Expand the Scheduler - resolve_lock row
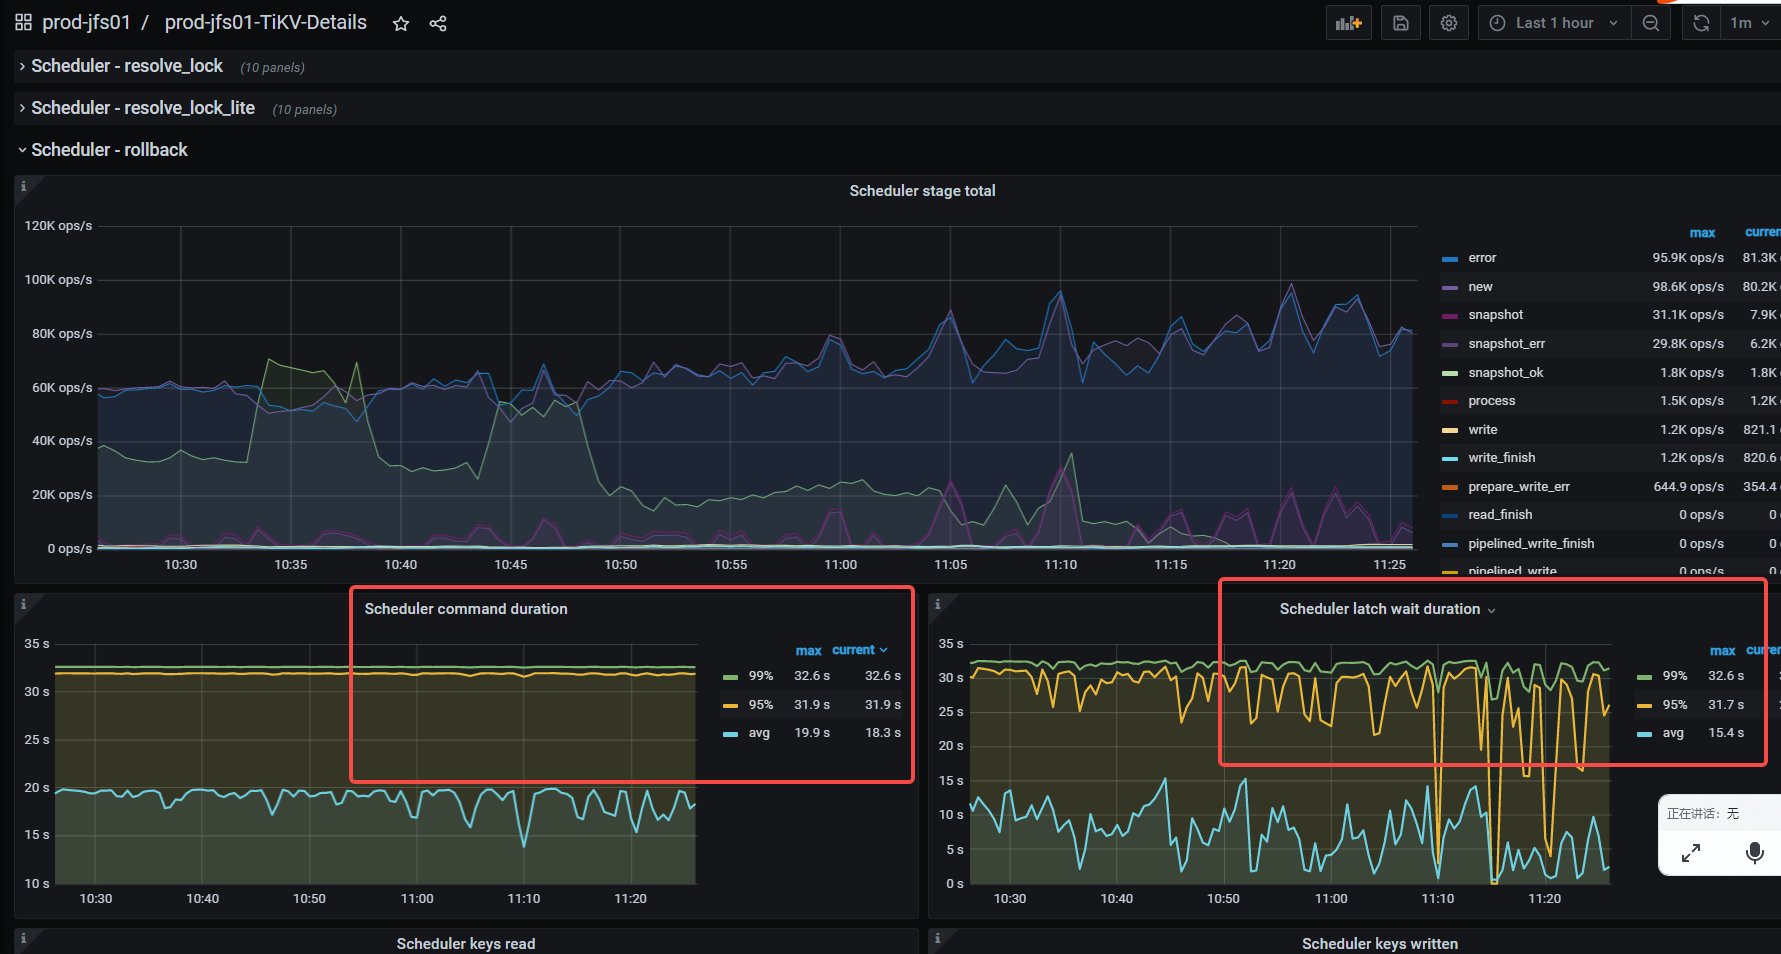 [127, 66]
